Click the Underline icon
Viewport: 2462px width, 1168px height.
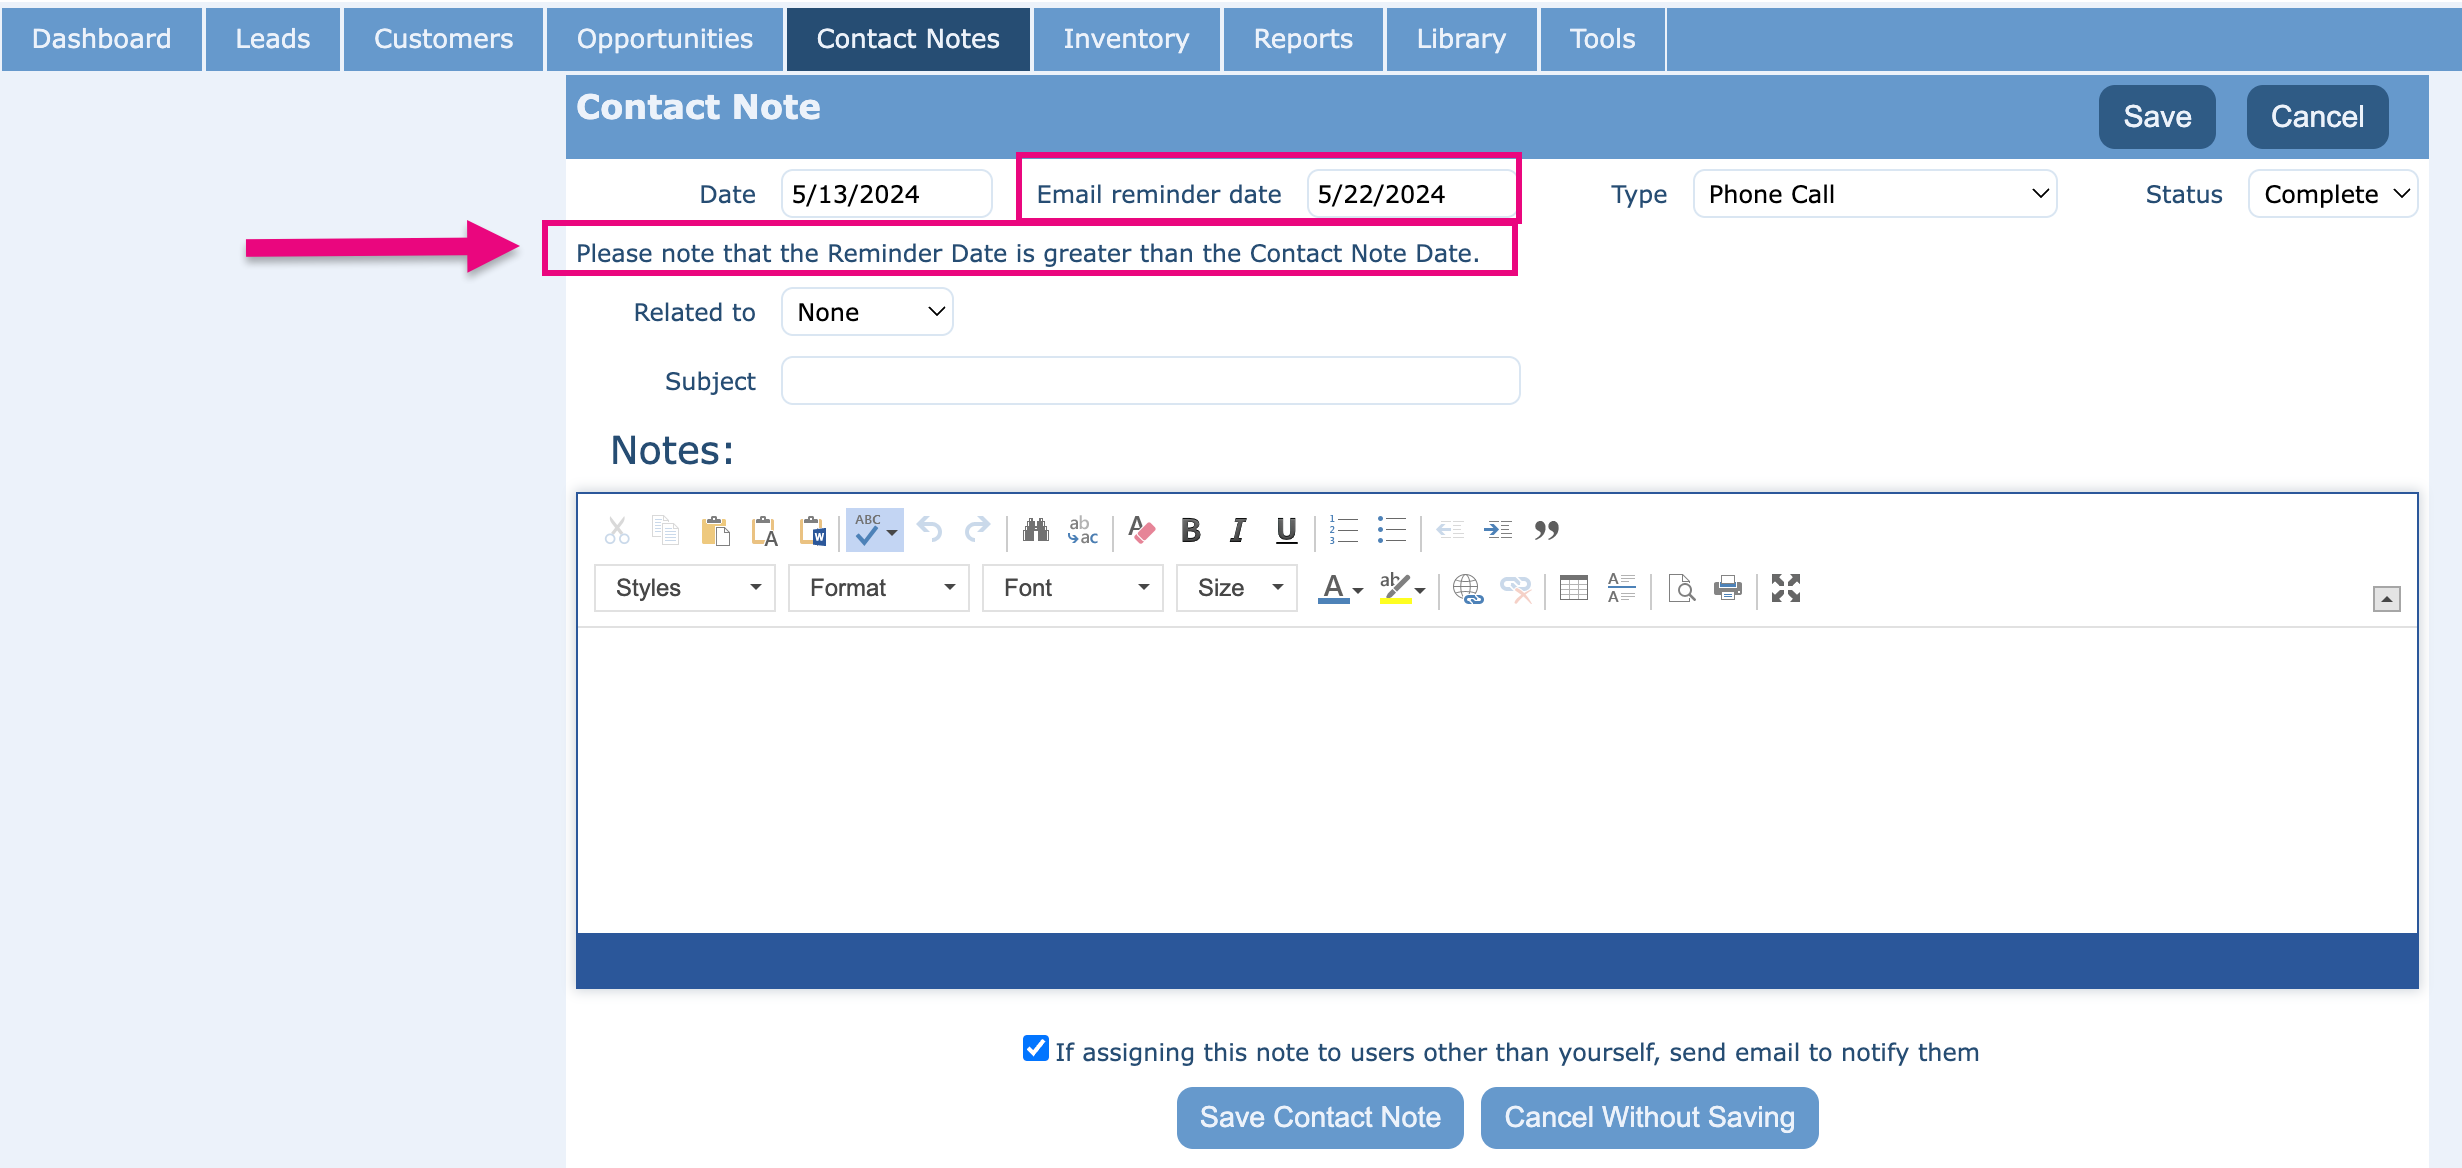pyautogui.click(x=1286, y=530)
